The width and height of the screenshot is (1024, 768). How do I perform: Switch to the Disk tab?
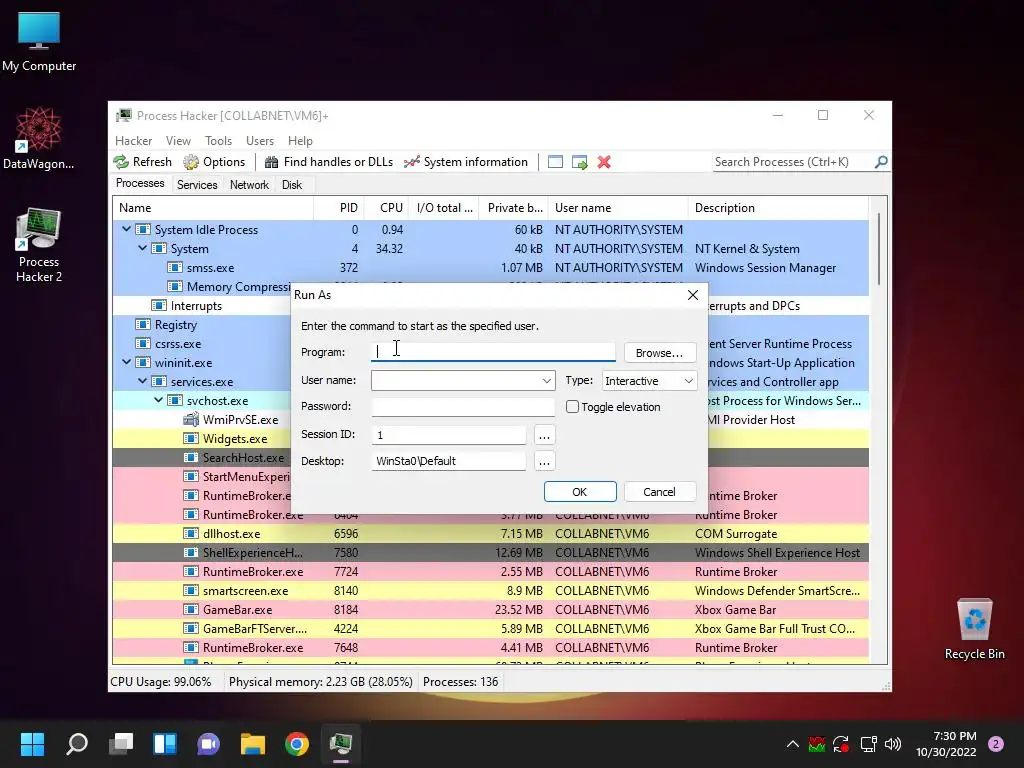[x=292, y=185]
